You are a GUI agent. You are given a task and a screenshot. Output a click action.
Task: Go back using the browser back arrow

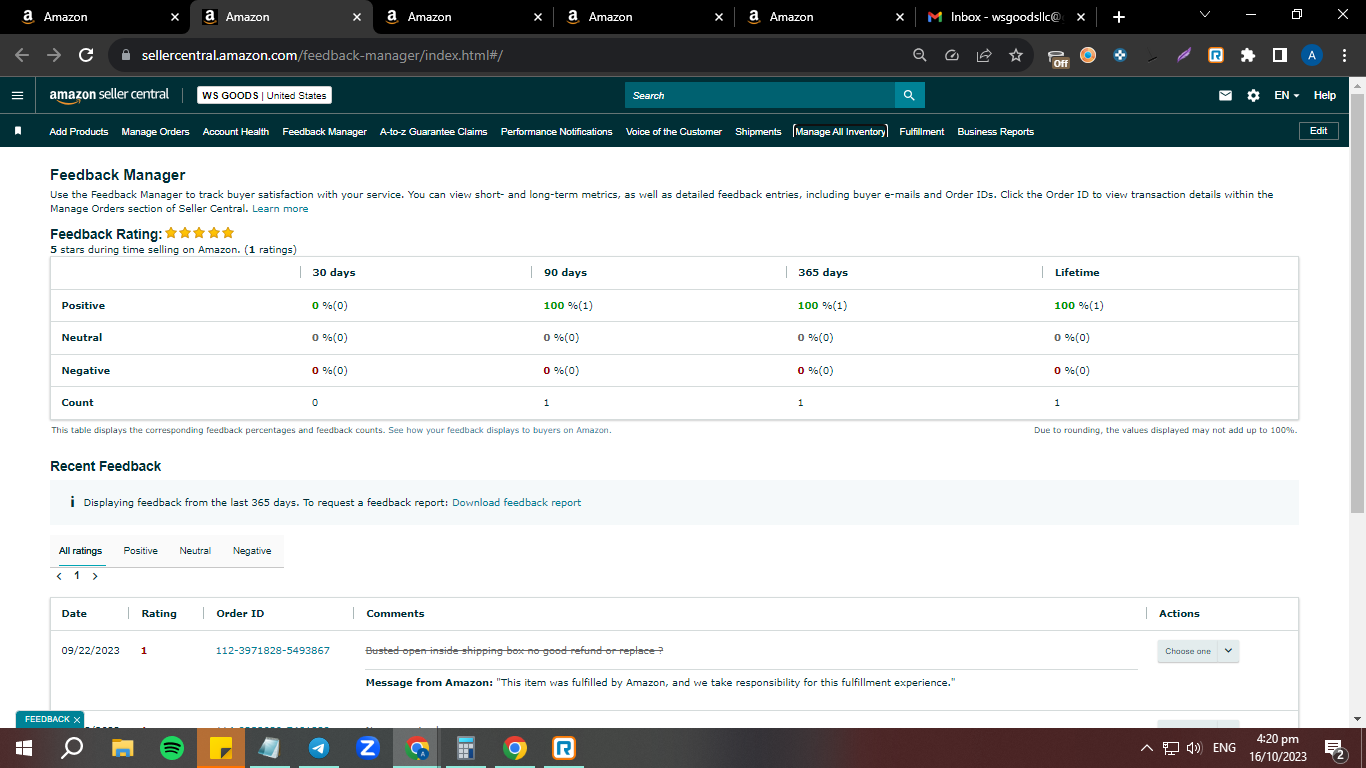(x=22, y=56)
